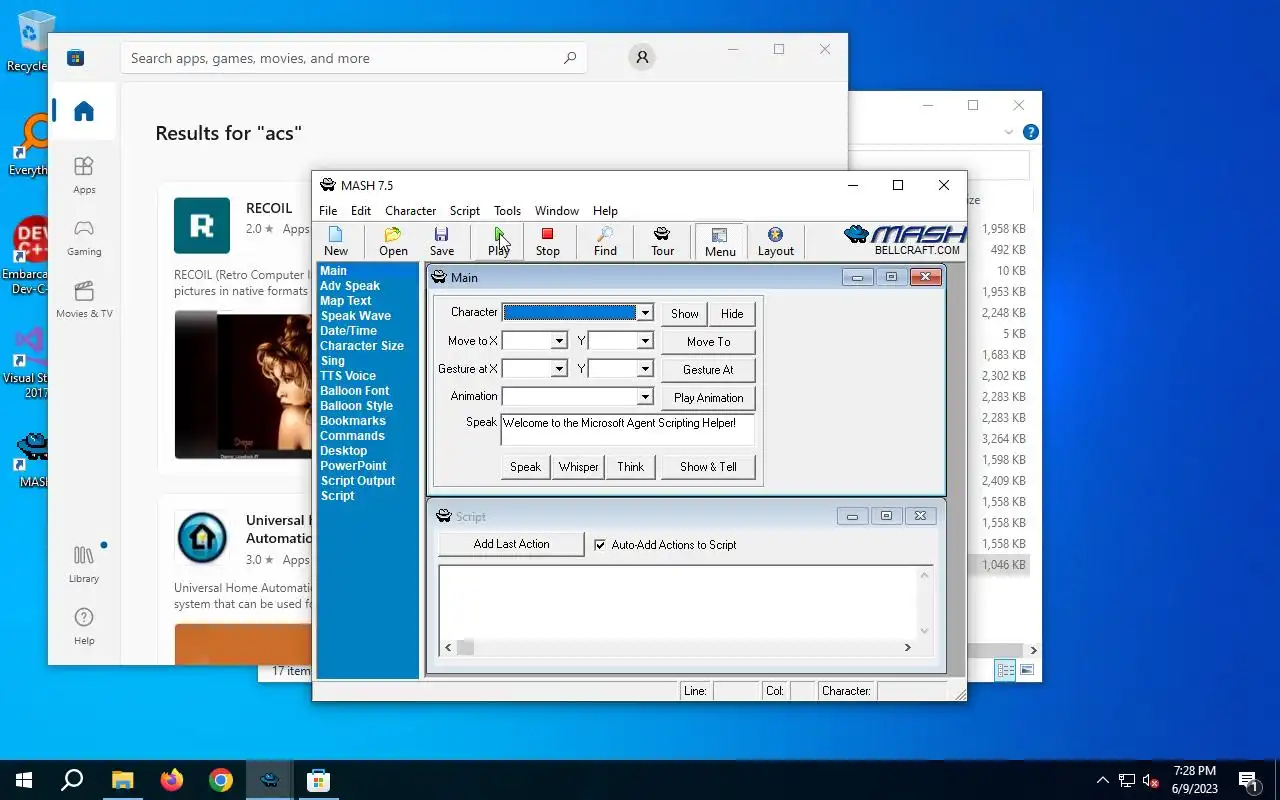Image resolution: width=1280 pixels, height=800 pixels.
Task: Open Gaming section in Microsoft Store
Action: [84, 237]
